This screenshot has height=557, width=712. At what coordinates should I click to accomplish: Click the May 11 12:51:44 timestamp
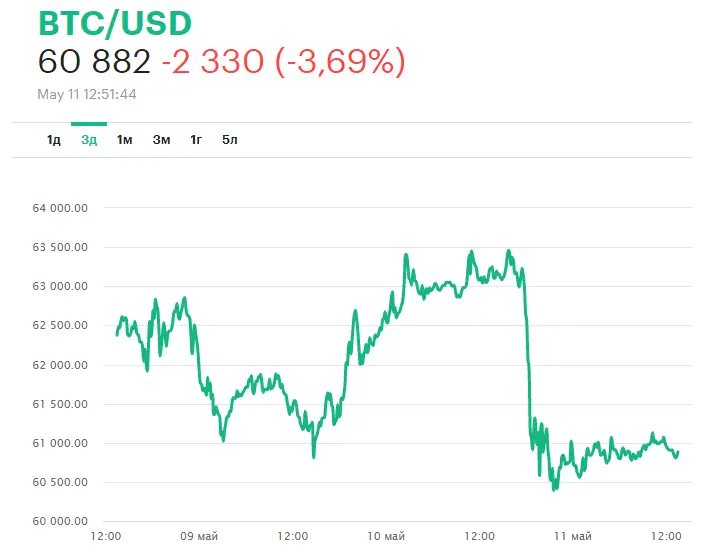pos(87,95)
